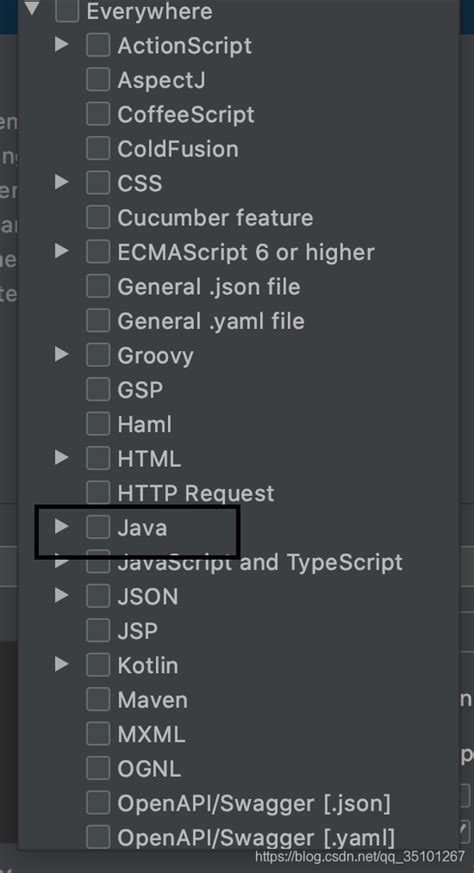Image resolution: width=474 pixels, height=873 pixels.
Task: Tick the HTTP Request checkbox
Action: click(x=98, y=493)
